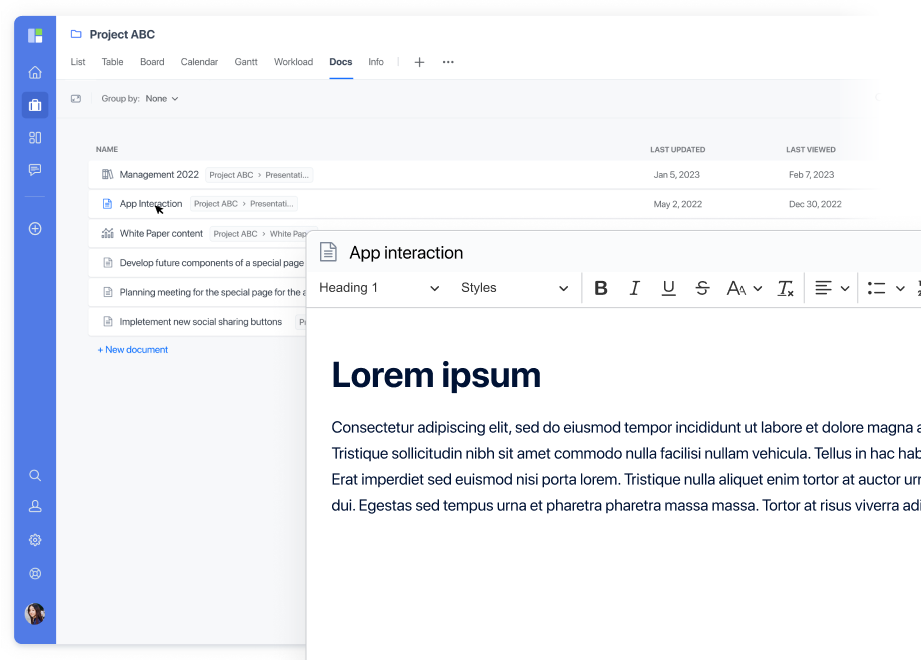Switch to the Calendar tab
Viewport: 921px width, 660px height.
[199, 62]
